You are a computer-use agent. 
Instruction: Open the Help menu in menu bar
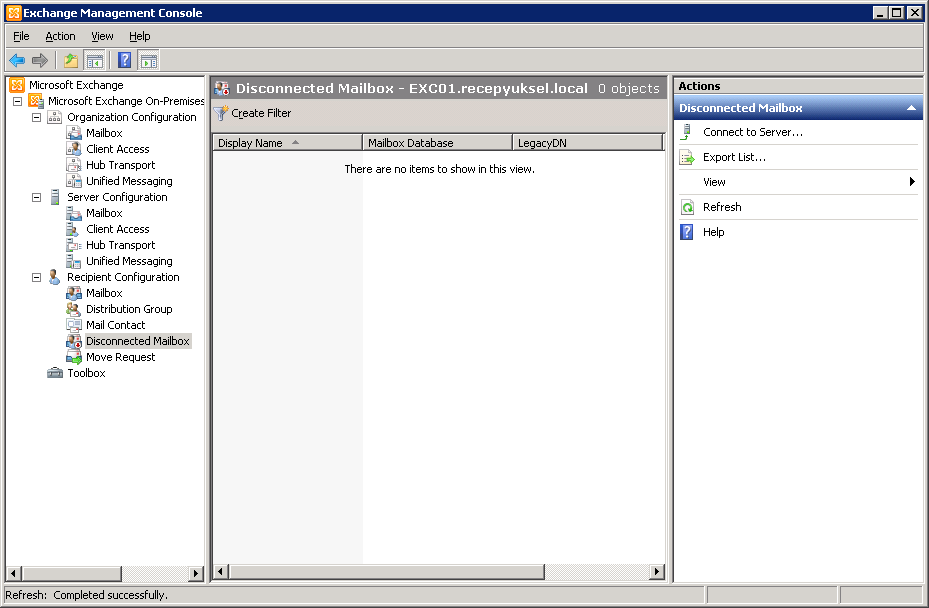140,36
